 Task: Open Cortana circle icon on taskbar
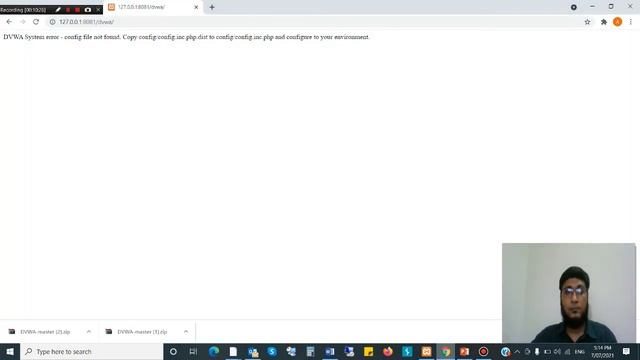click(173, 351)
